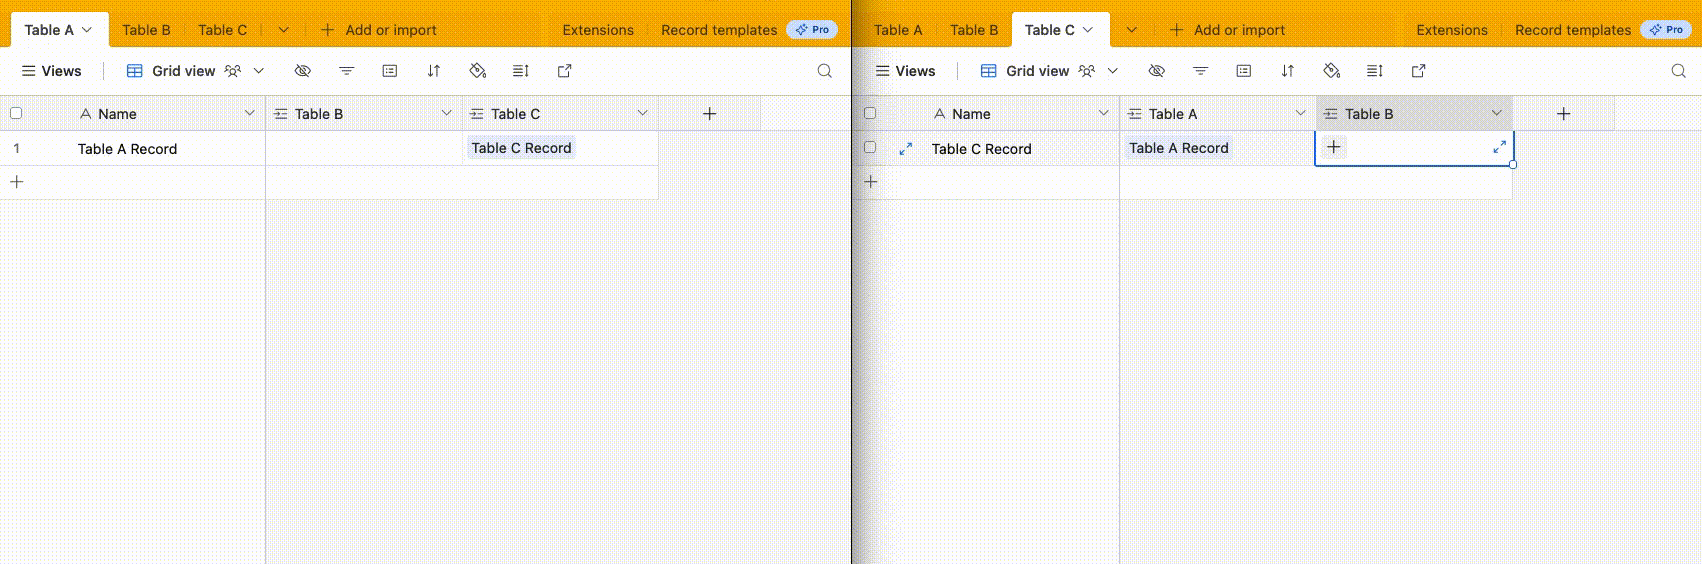
Task: Click share view icon in right pane
Action: pyautogui.click(x=1419, y=71)
